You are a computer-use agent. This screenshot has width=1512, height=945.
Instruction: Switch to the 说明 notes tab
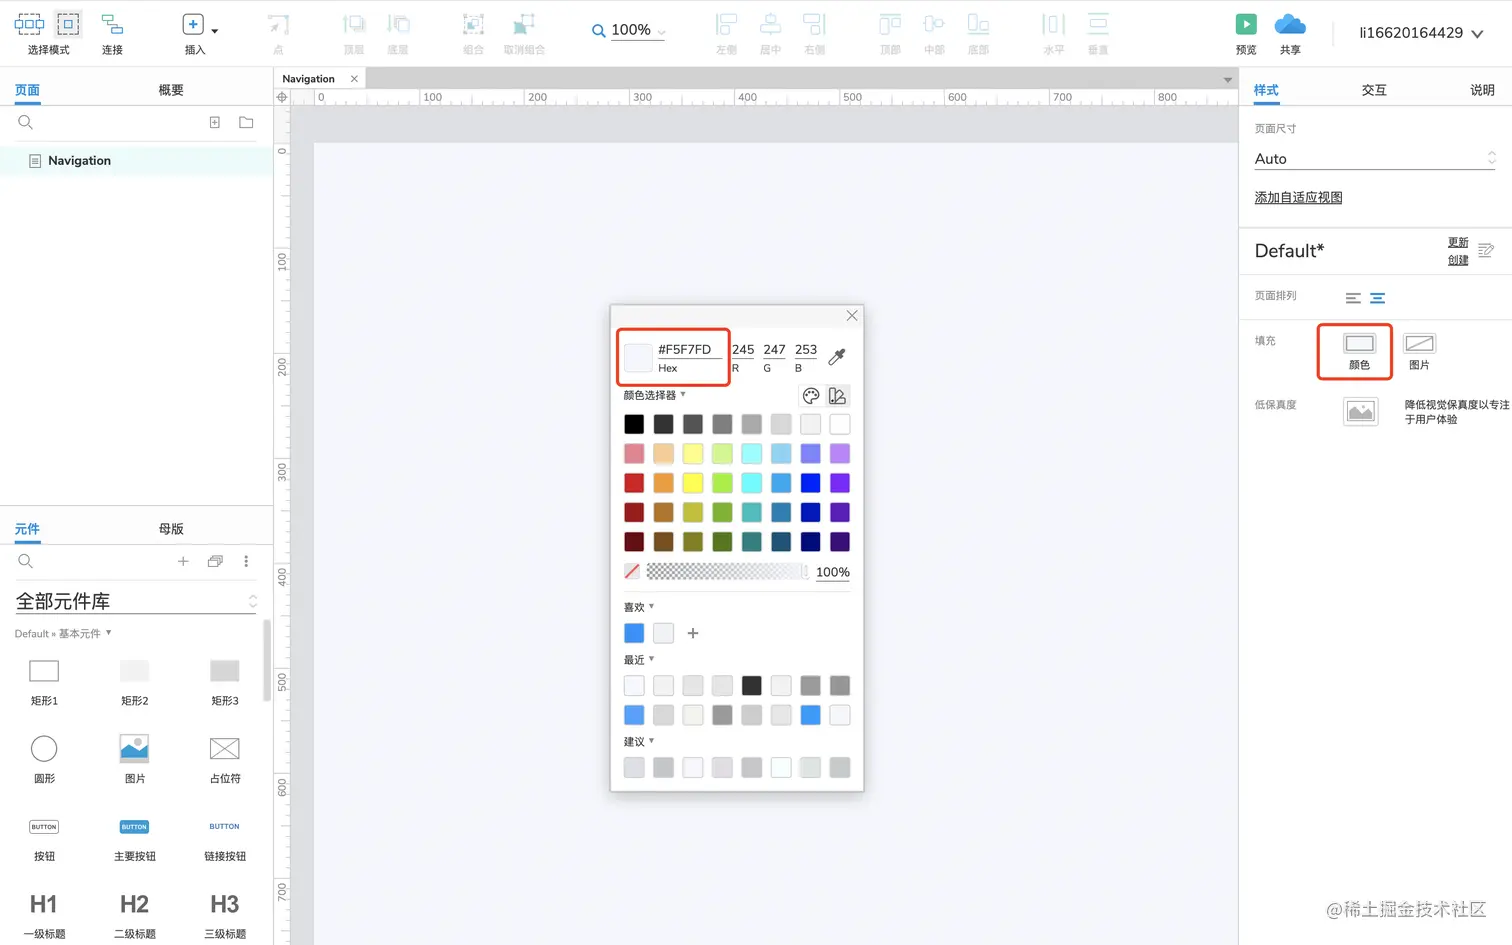tap(1482, 90)
